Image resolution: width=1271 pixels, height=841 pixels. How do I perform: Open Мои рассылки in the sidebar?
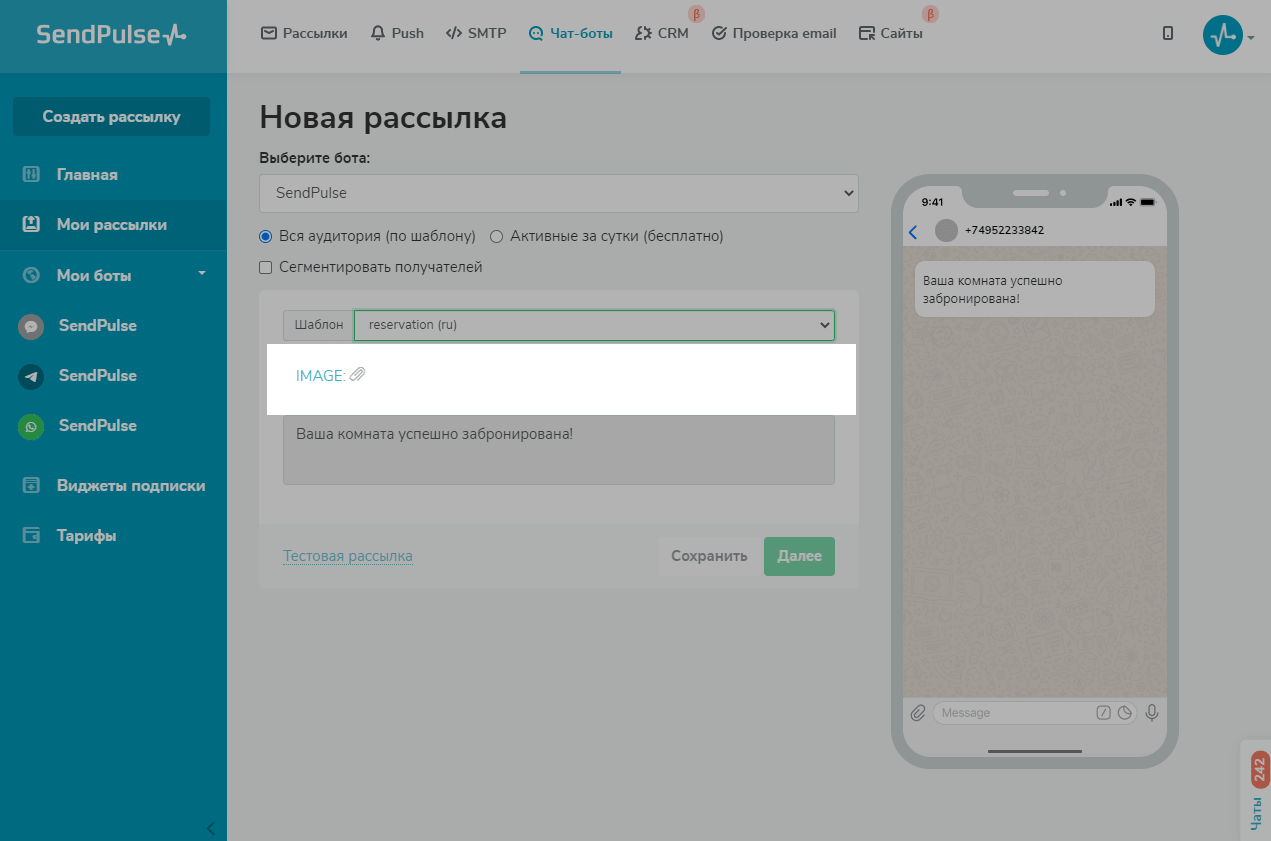[112, 225]
